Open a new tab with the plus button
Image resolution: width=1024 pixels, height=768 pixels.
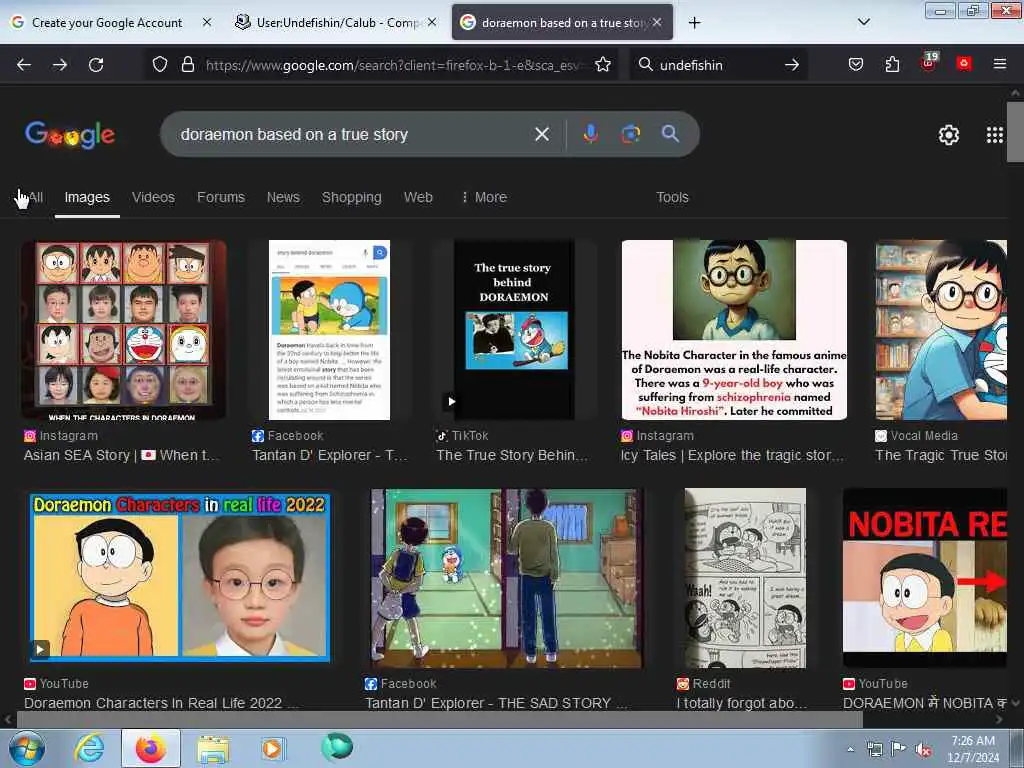click(694, 23)
